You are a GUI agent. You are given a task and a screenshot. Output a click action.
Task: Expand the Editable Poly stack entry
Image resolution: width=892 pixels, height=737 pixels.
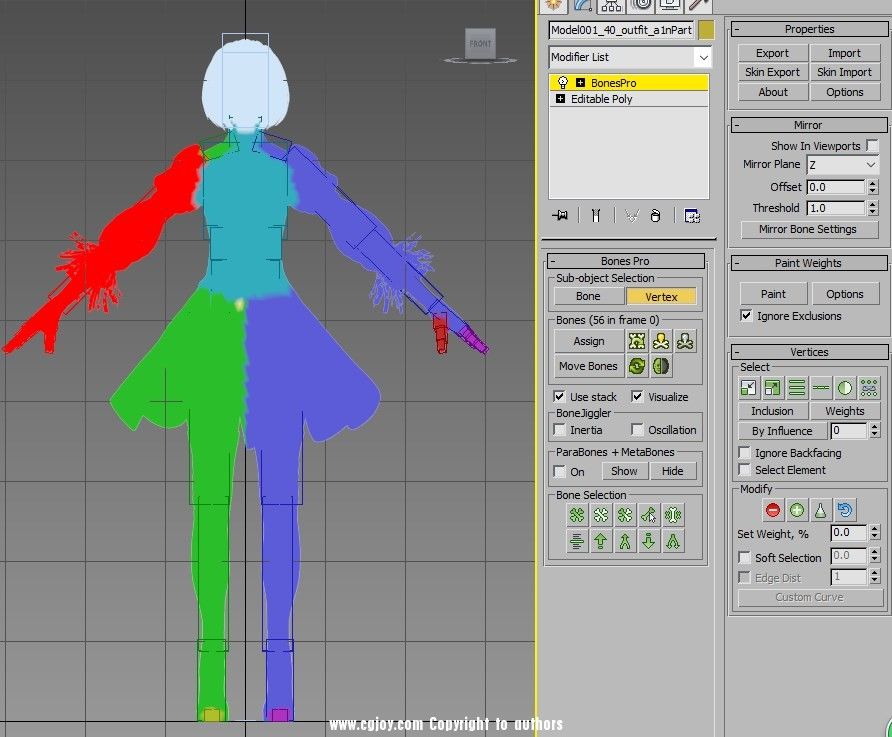click(560, 99)
